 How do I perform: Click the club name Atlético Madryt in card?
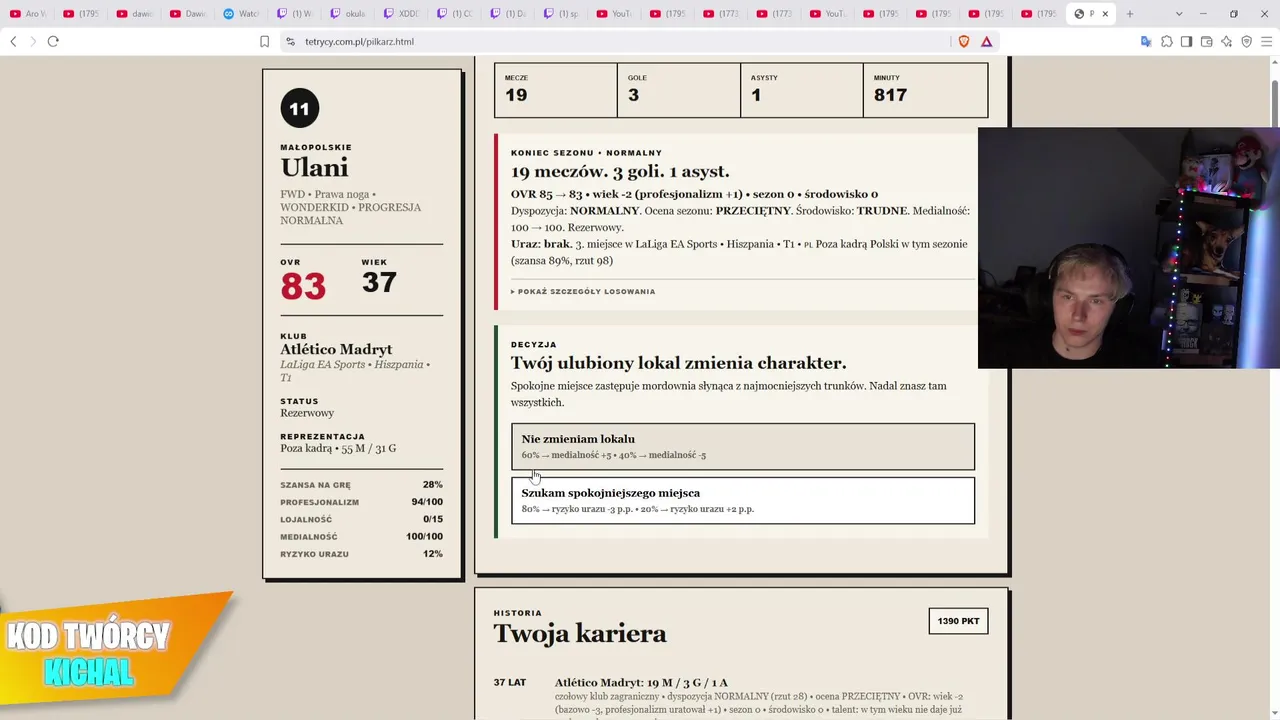coord(336,349)
